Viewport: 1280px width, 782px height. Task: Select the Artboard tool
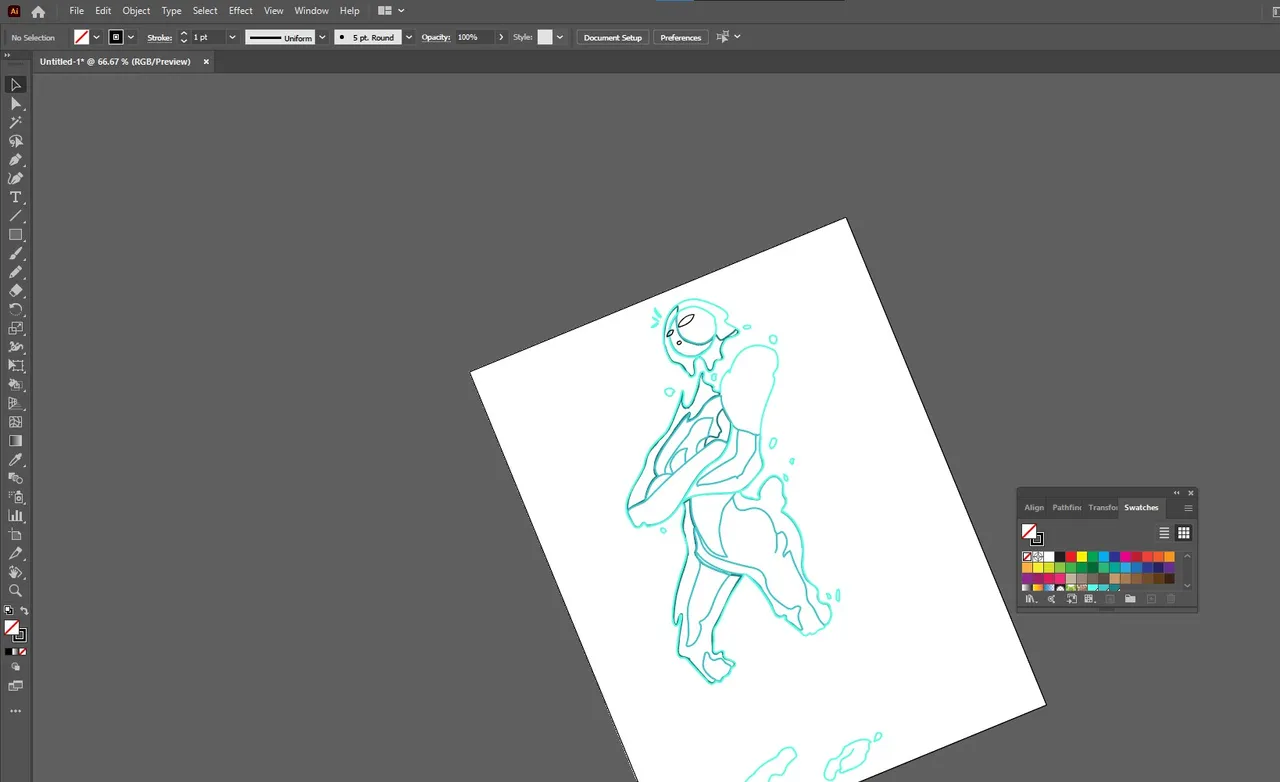click(15, 534)
